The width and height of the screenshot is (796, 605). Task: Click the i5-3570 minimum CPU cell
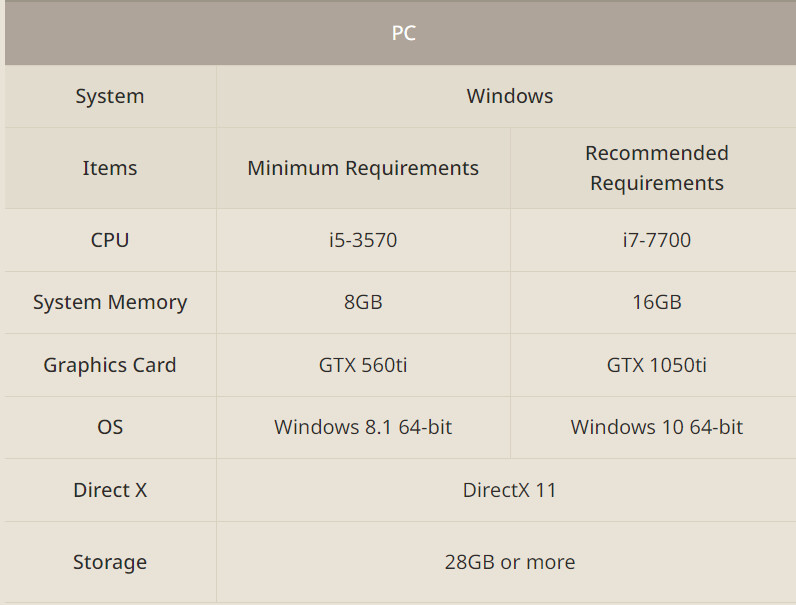click(363, 240)
